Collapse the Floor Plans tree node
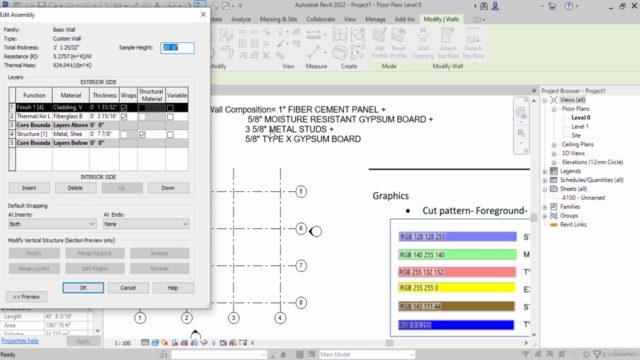This screenshot has height=360, width=640. coord(554,109)
